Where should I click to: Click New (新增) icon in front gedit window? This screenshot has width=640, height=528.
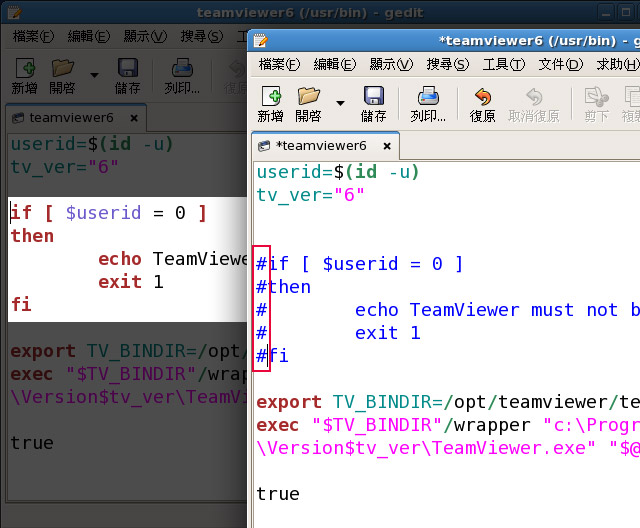click(x=271, y=96)
